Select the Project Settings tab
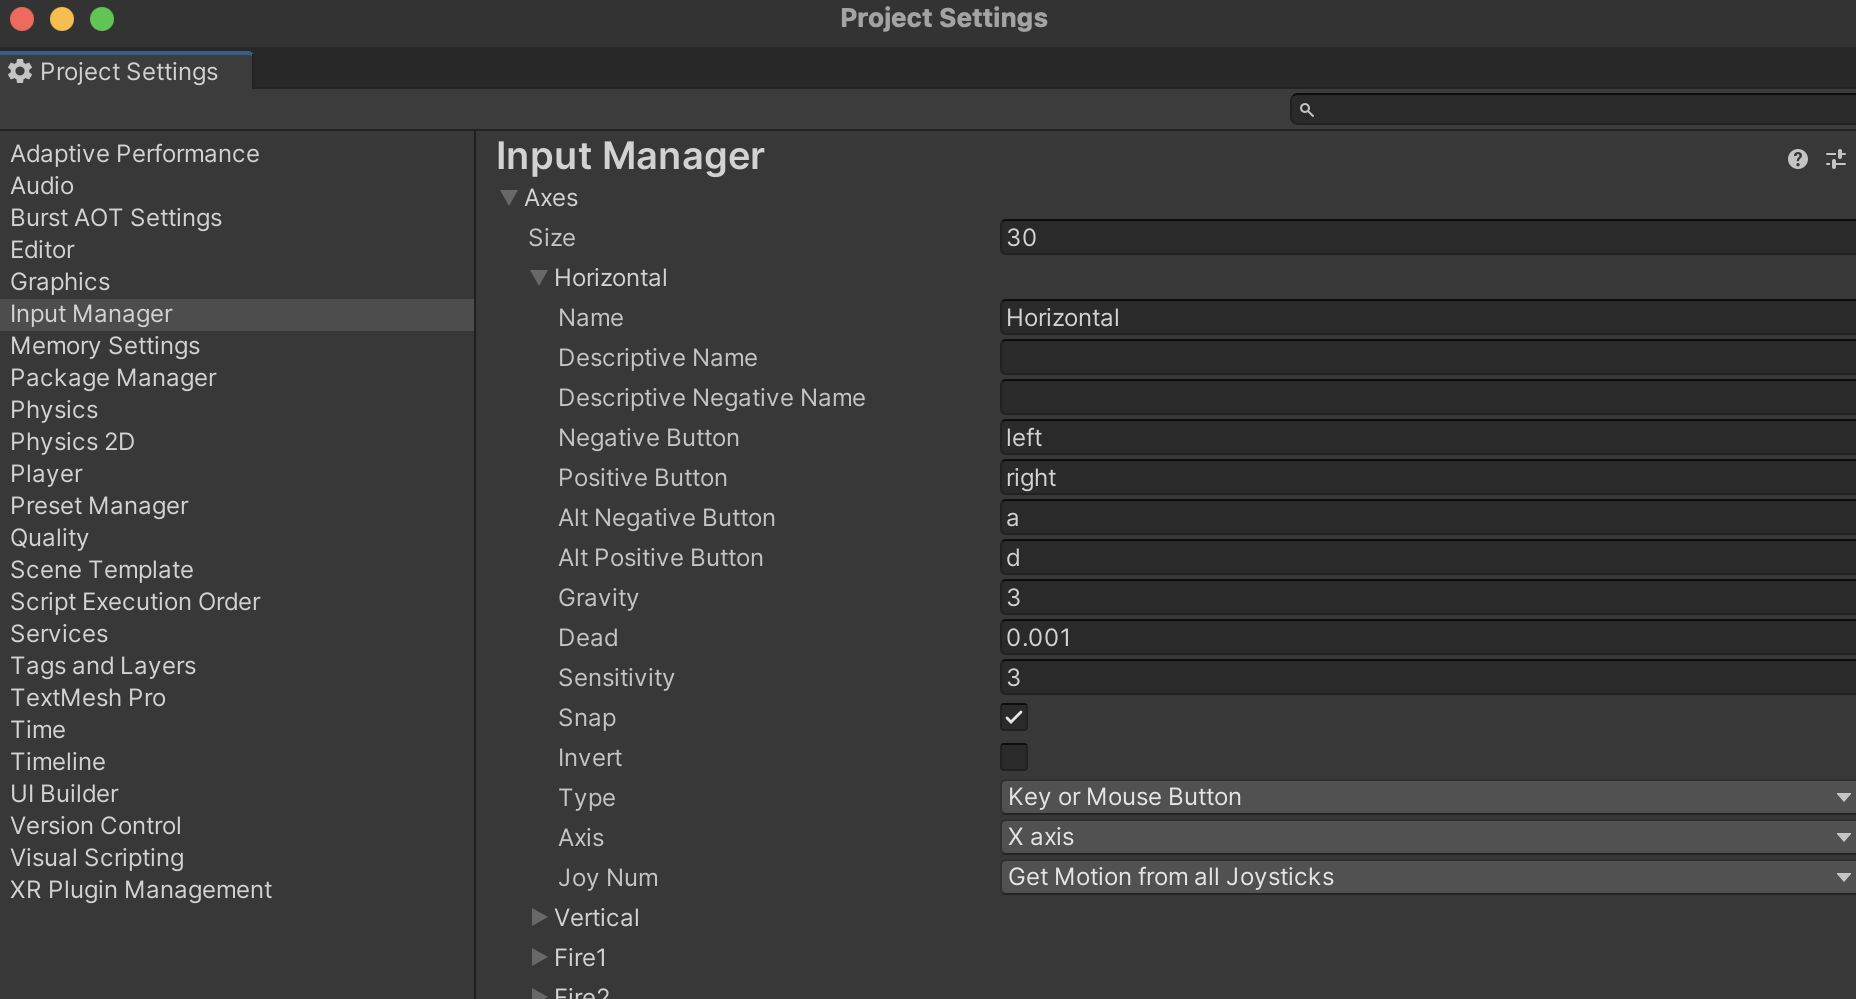 tap(126, 71)
